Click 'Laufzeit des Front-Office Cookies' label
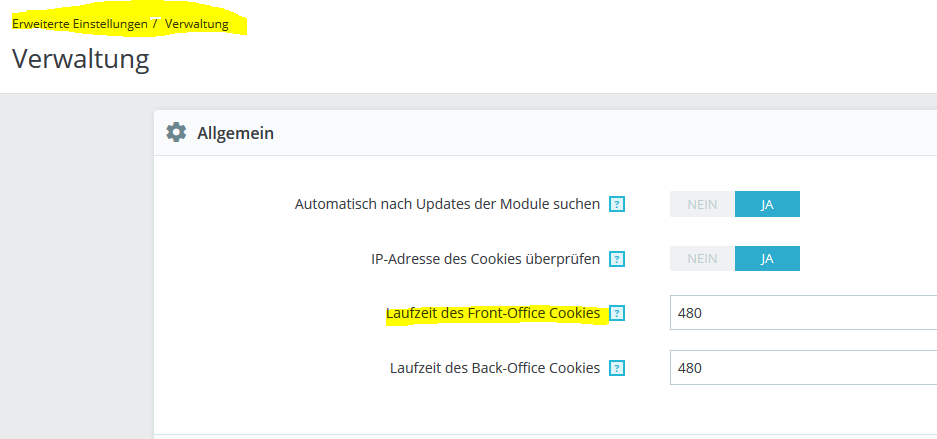 (x=493, y=313)
